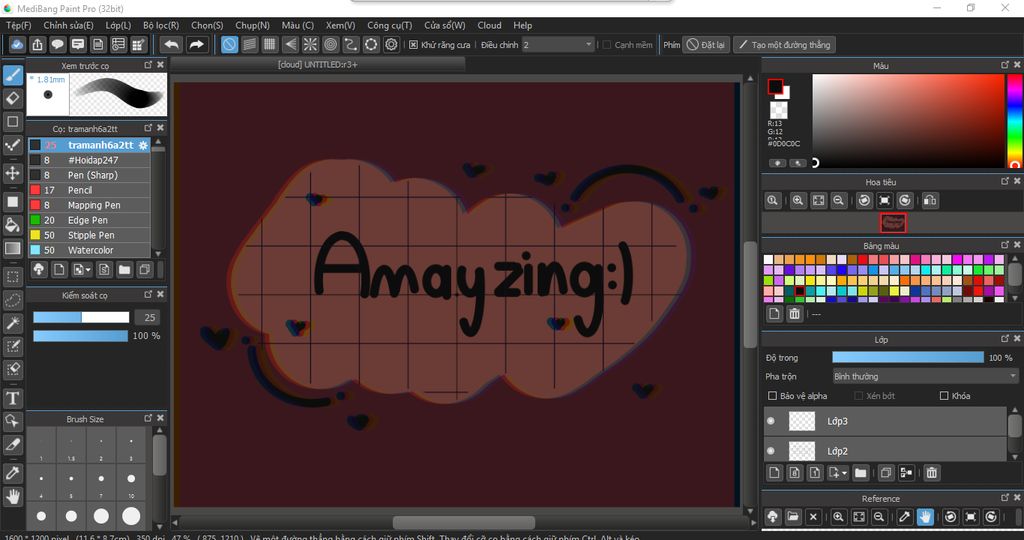Add a new layer folder

pyautogui.click(x=861, y=473)
